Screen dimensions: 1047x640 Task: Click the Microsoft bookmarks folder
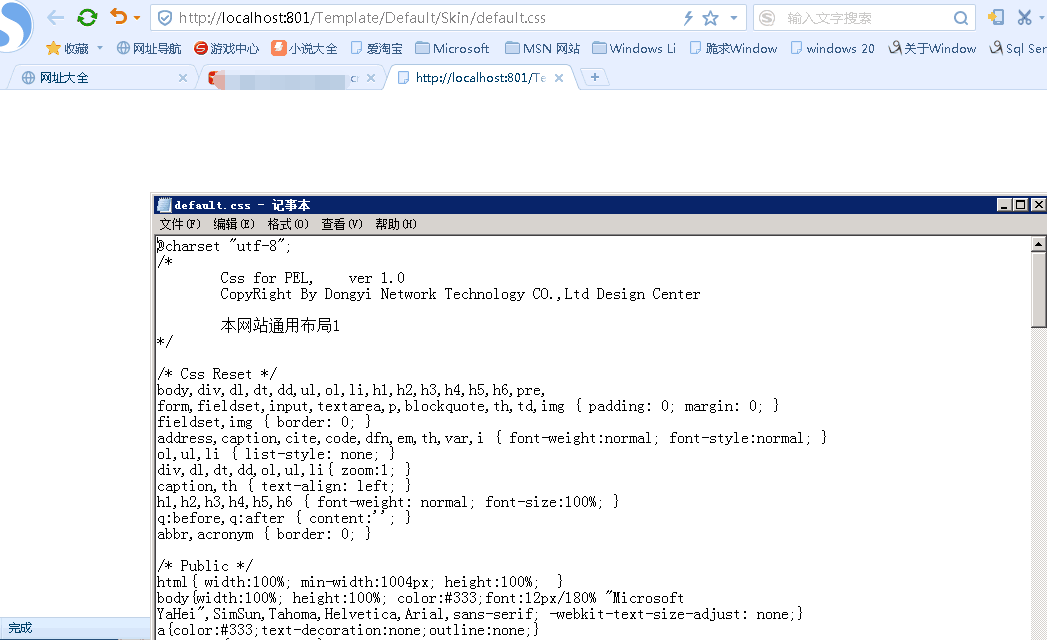pos(452,48)
